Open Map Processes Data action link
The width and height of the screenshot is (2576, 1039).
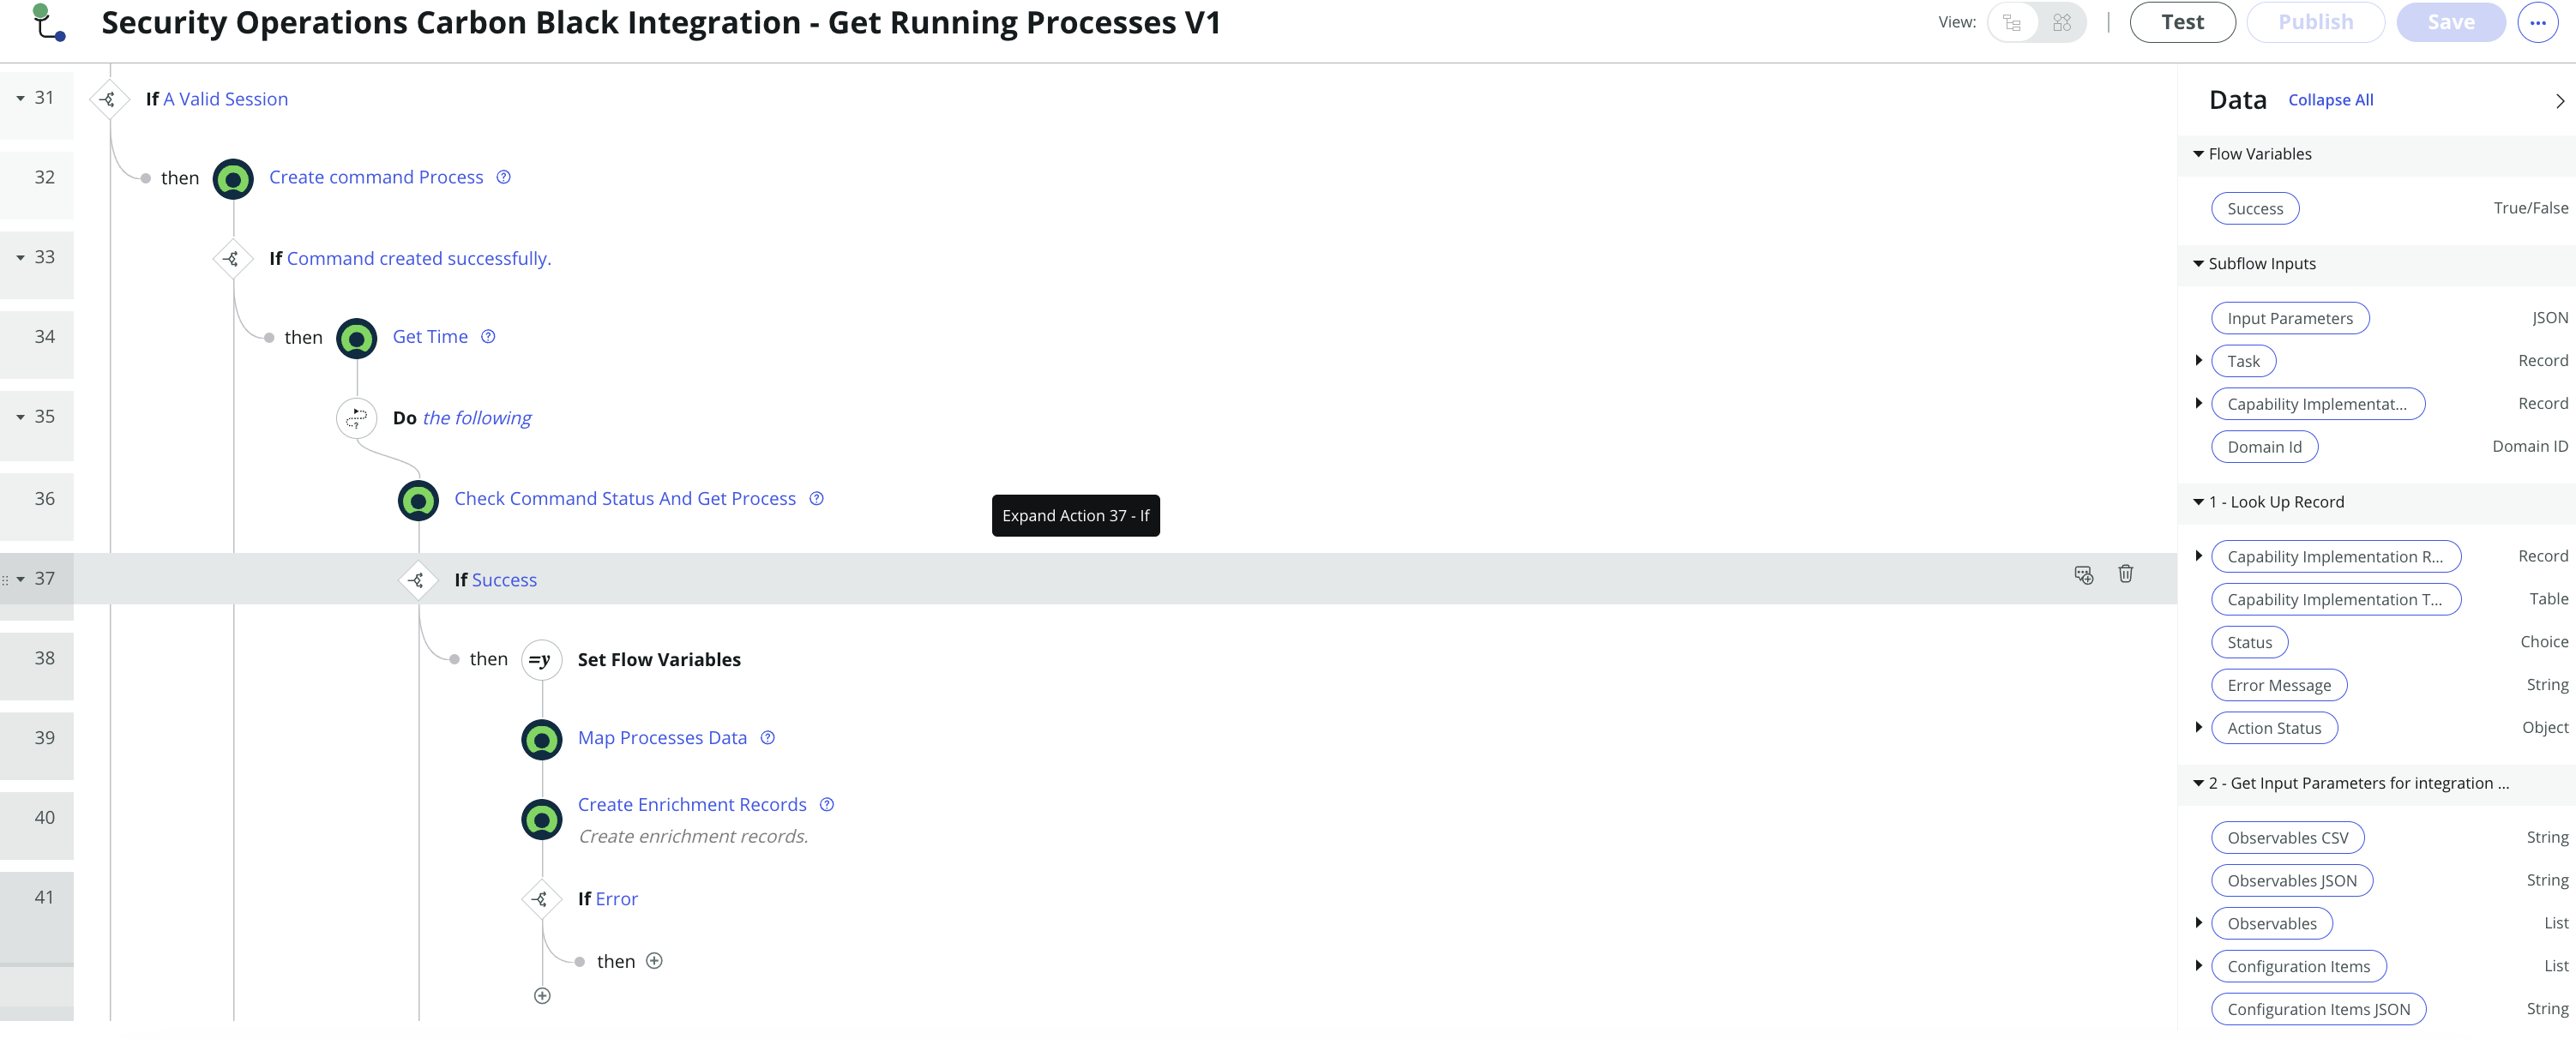[662, 738]
